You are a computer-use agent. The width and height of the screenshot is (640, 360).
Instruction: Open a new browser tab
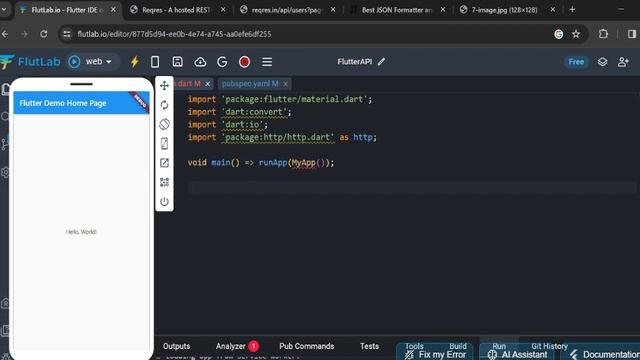pos(572,9)
